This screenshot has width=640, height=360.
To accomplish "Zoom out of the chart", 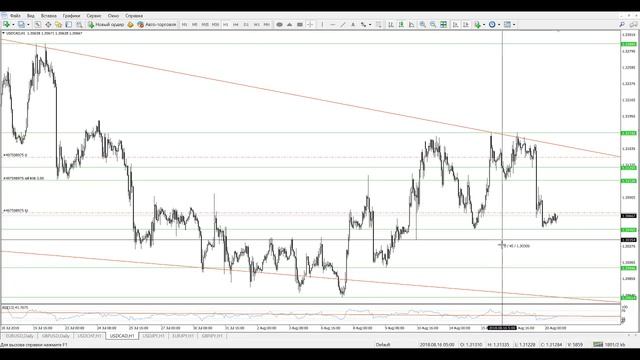I will (433, 24).
